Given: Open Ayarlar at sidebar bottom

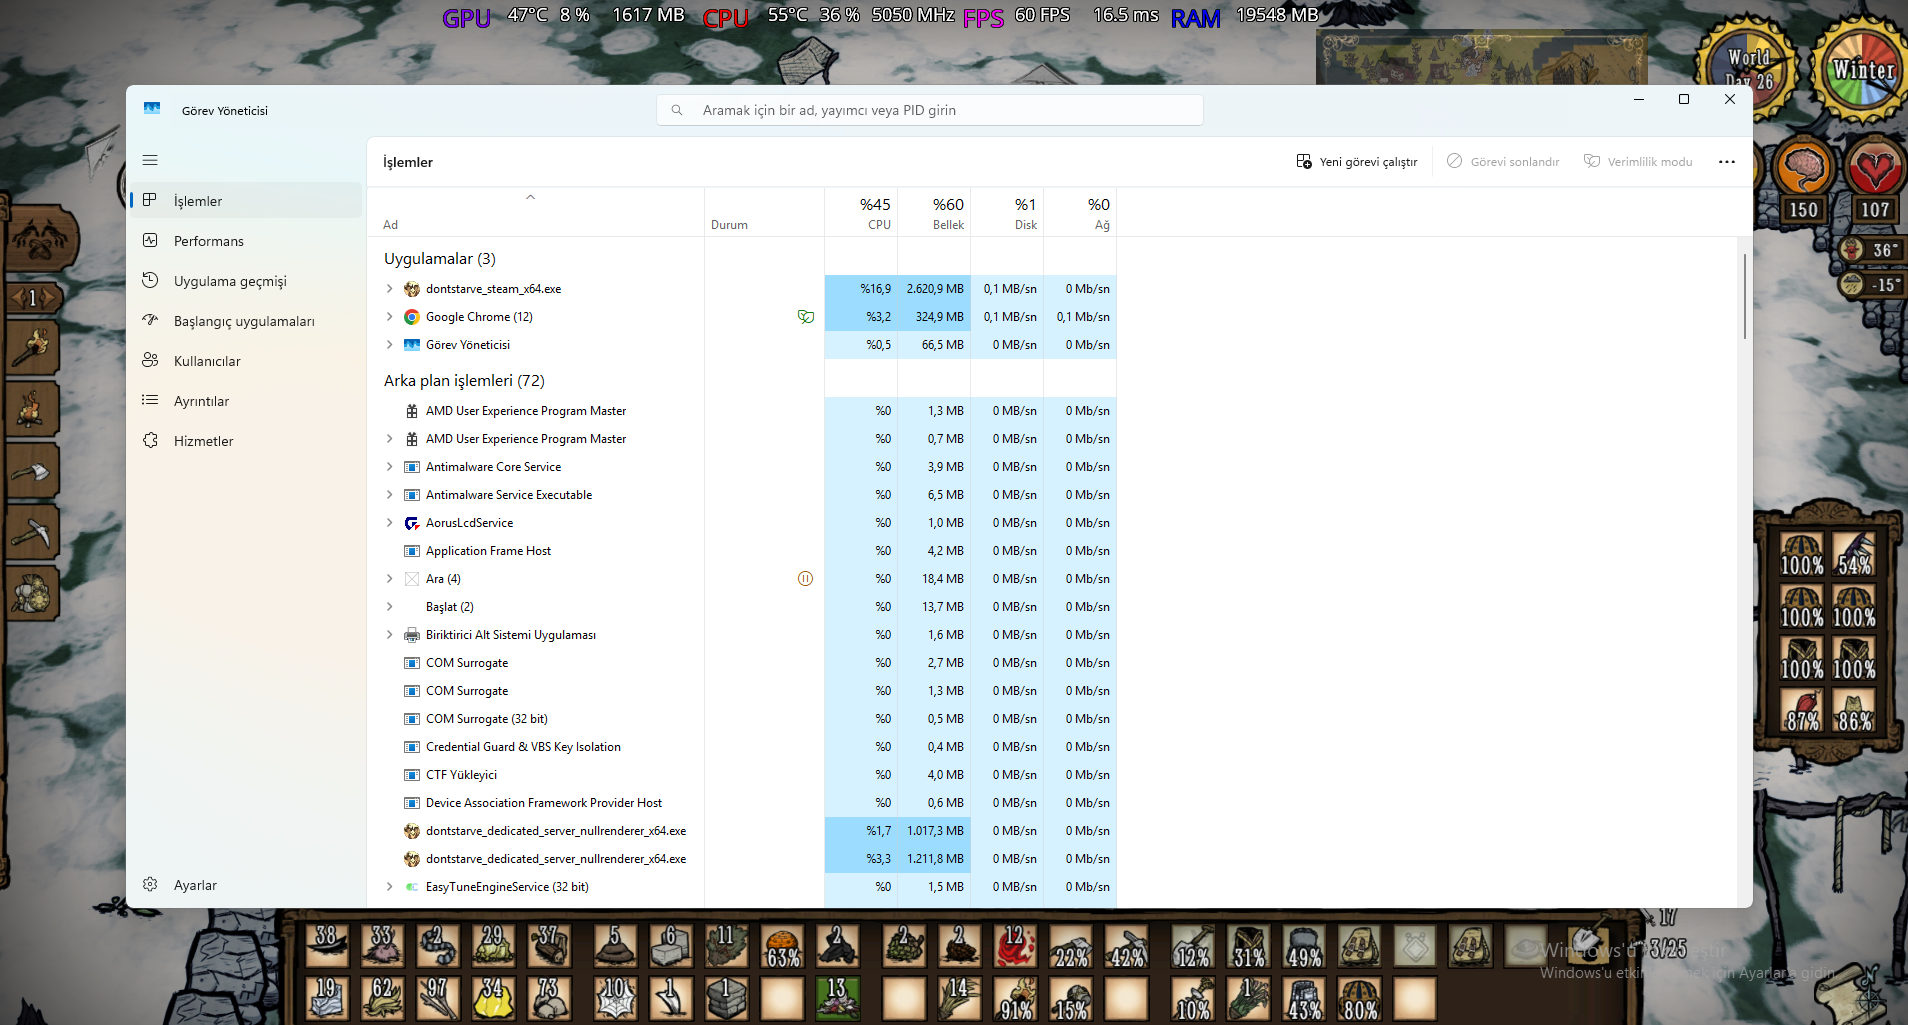Looking at the screenshot, I should click(246, 885).
